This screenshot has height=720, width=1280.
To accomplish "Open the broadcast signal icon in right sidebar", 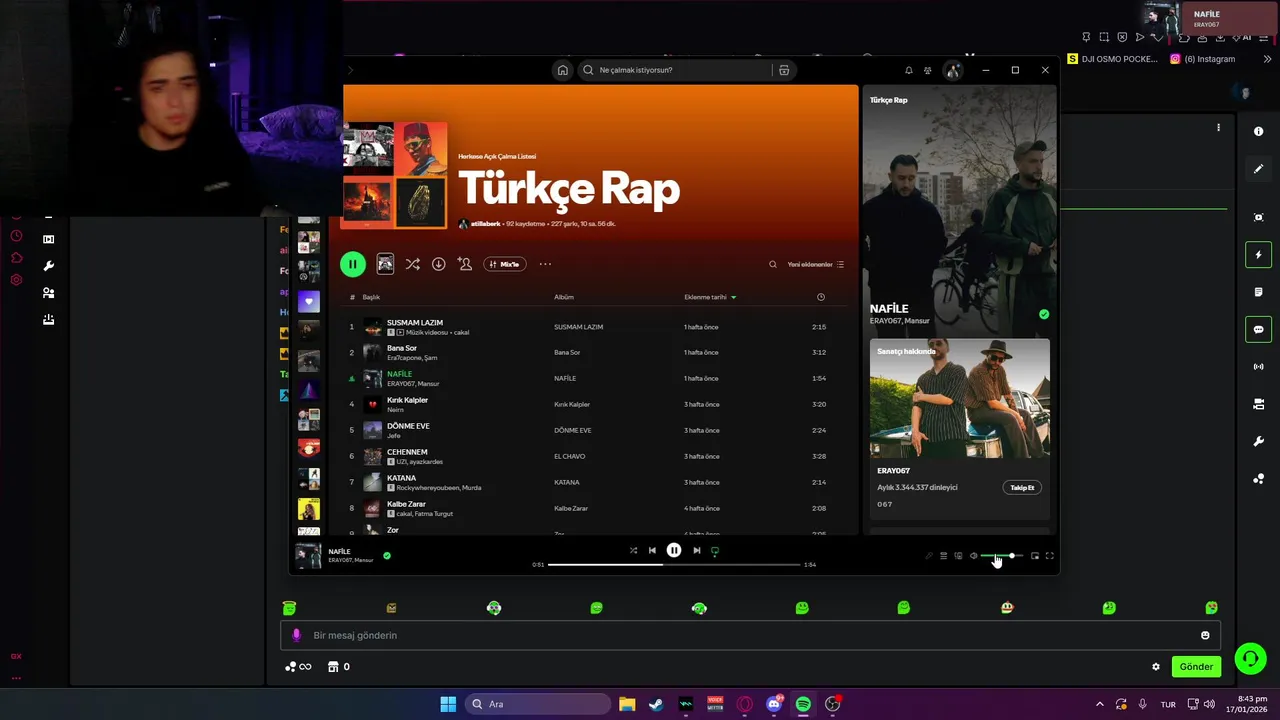I will pos(1258,367).
